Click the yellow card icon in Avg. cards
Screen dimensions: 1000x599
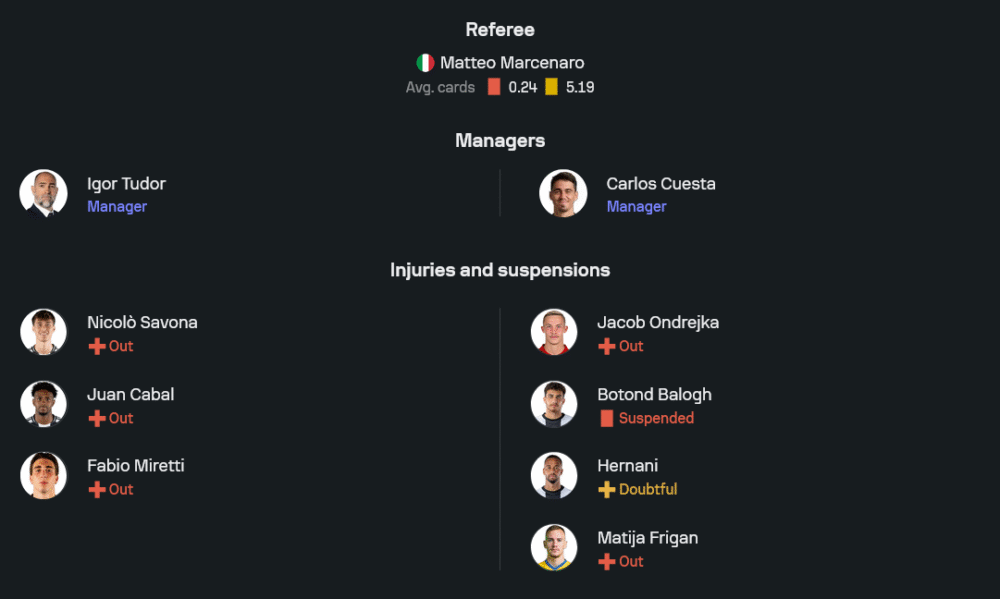click(551, 87)
